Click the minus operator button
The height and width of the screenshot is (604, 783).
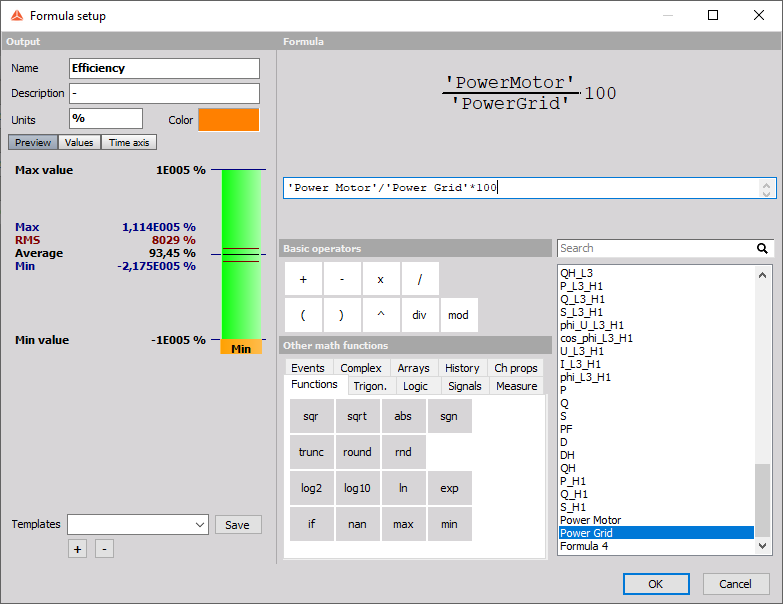click(342, 279)
